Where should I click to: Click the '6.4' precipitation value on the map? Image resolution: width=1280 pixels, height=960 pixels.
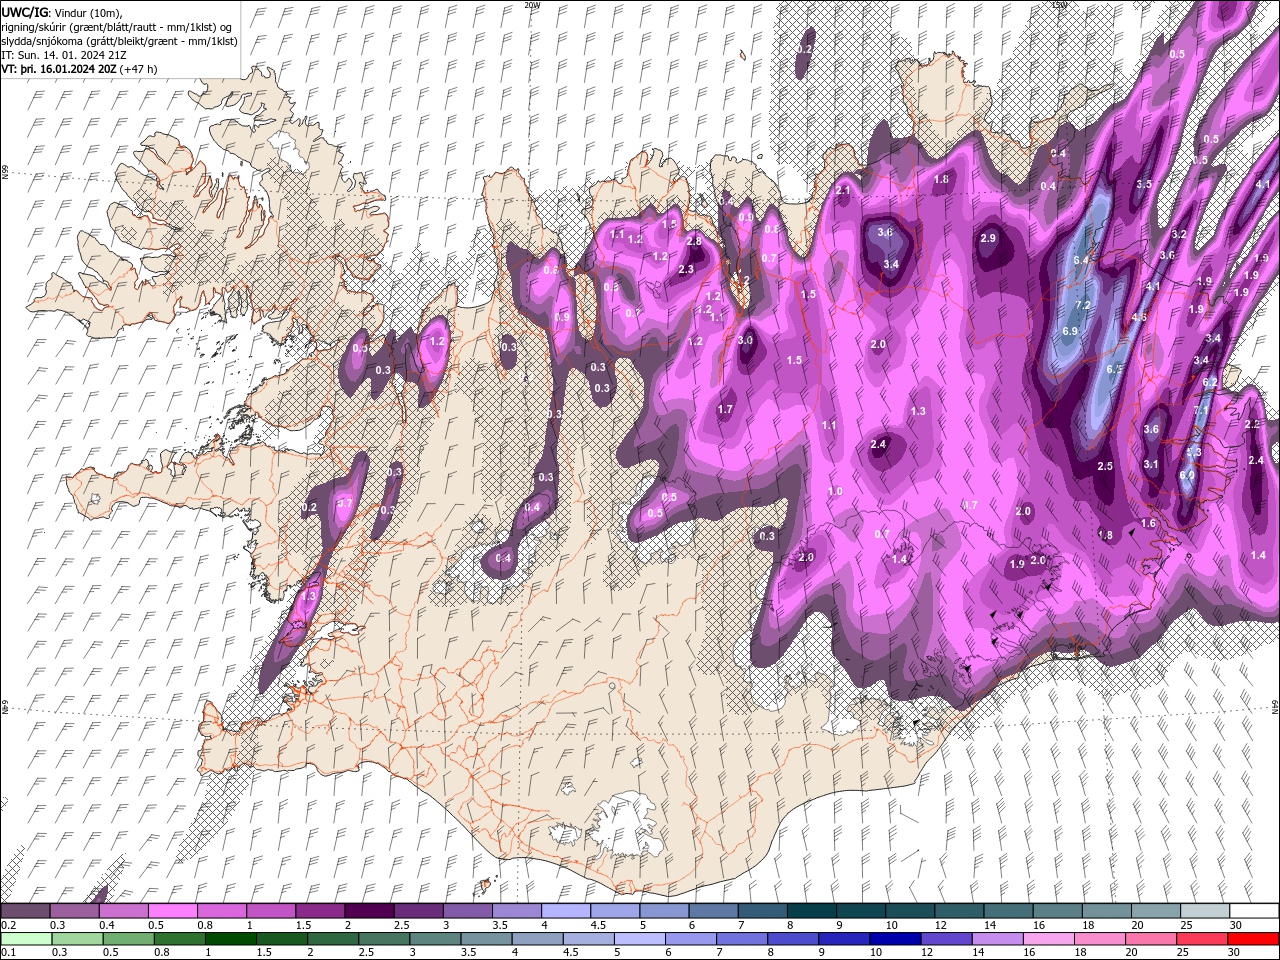pyautogui.click(x=1081, y=260)
